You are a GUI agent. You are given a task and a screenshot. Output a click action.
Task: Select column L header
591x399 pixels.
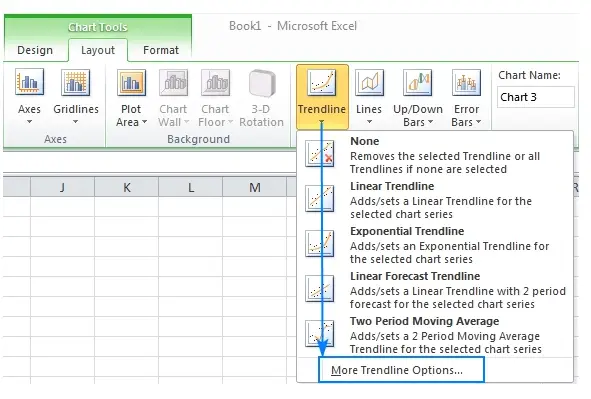tap(191, 187)
